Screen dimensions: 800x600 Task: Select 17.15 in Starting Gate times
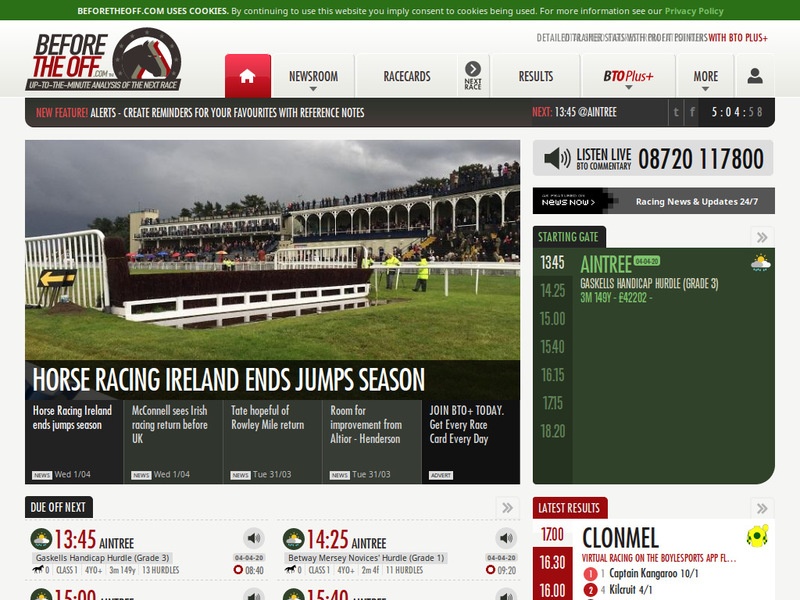tap(553, 403)
